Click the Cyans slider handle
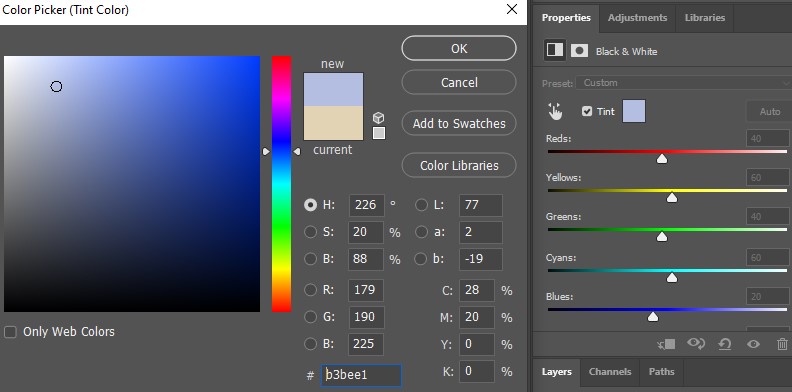This screenshot has height=392, width=792. pos(672,278)
